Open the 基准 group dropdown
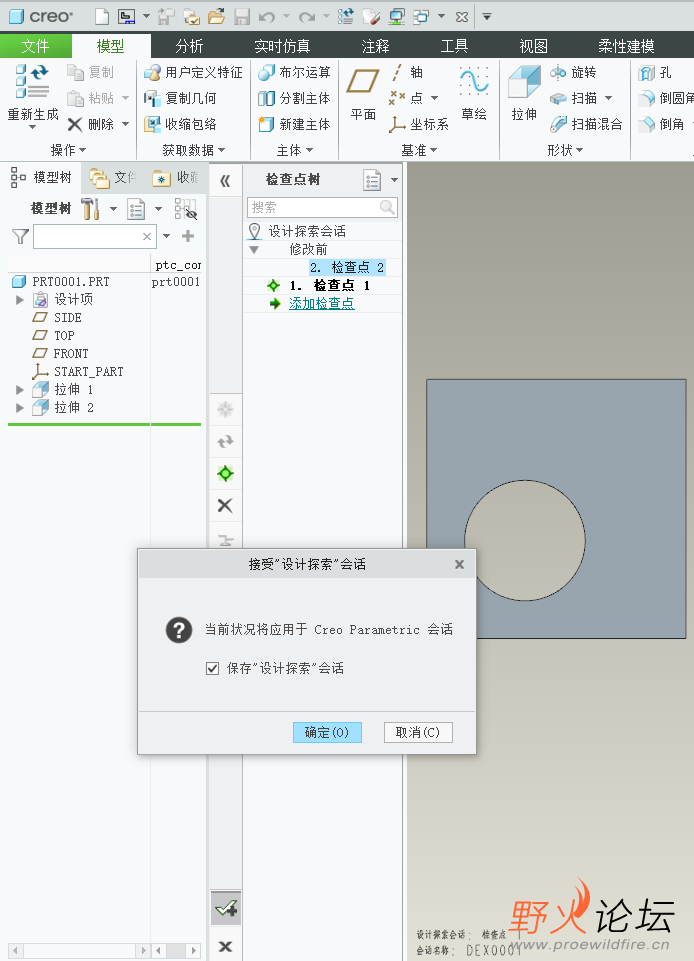The image size is (694, 961). [x=419, y=150]
